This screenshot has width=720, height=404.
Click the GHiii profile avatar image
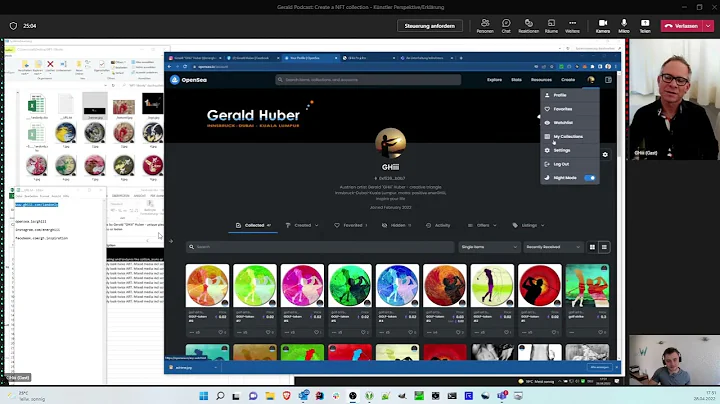pyautogui.click(x=390, y=143)
